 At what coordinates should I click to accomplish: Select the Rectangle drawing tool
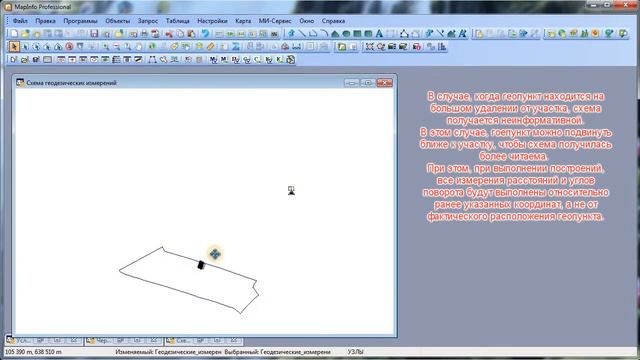point(357,34)
